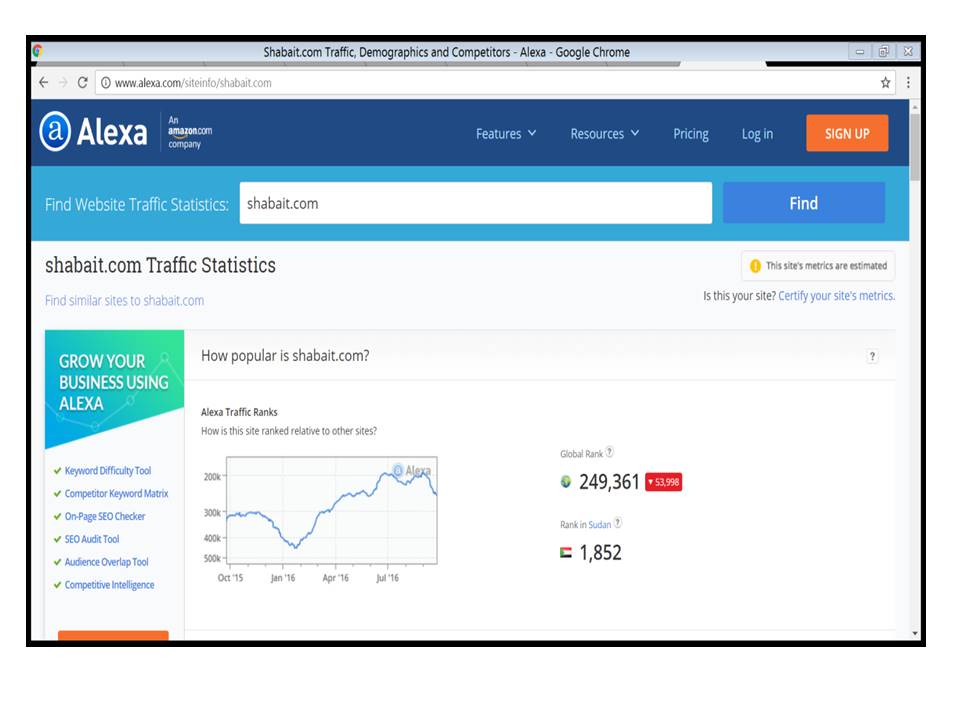
Task: Click This site's metrics are estimated notice
Action: 818,266
